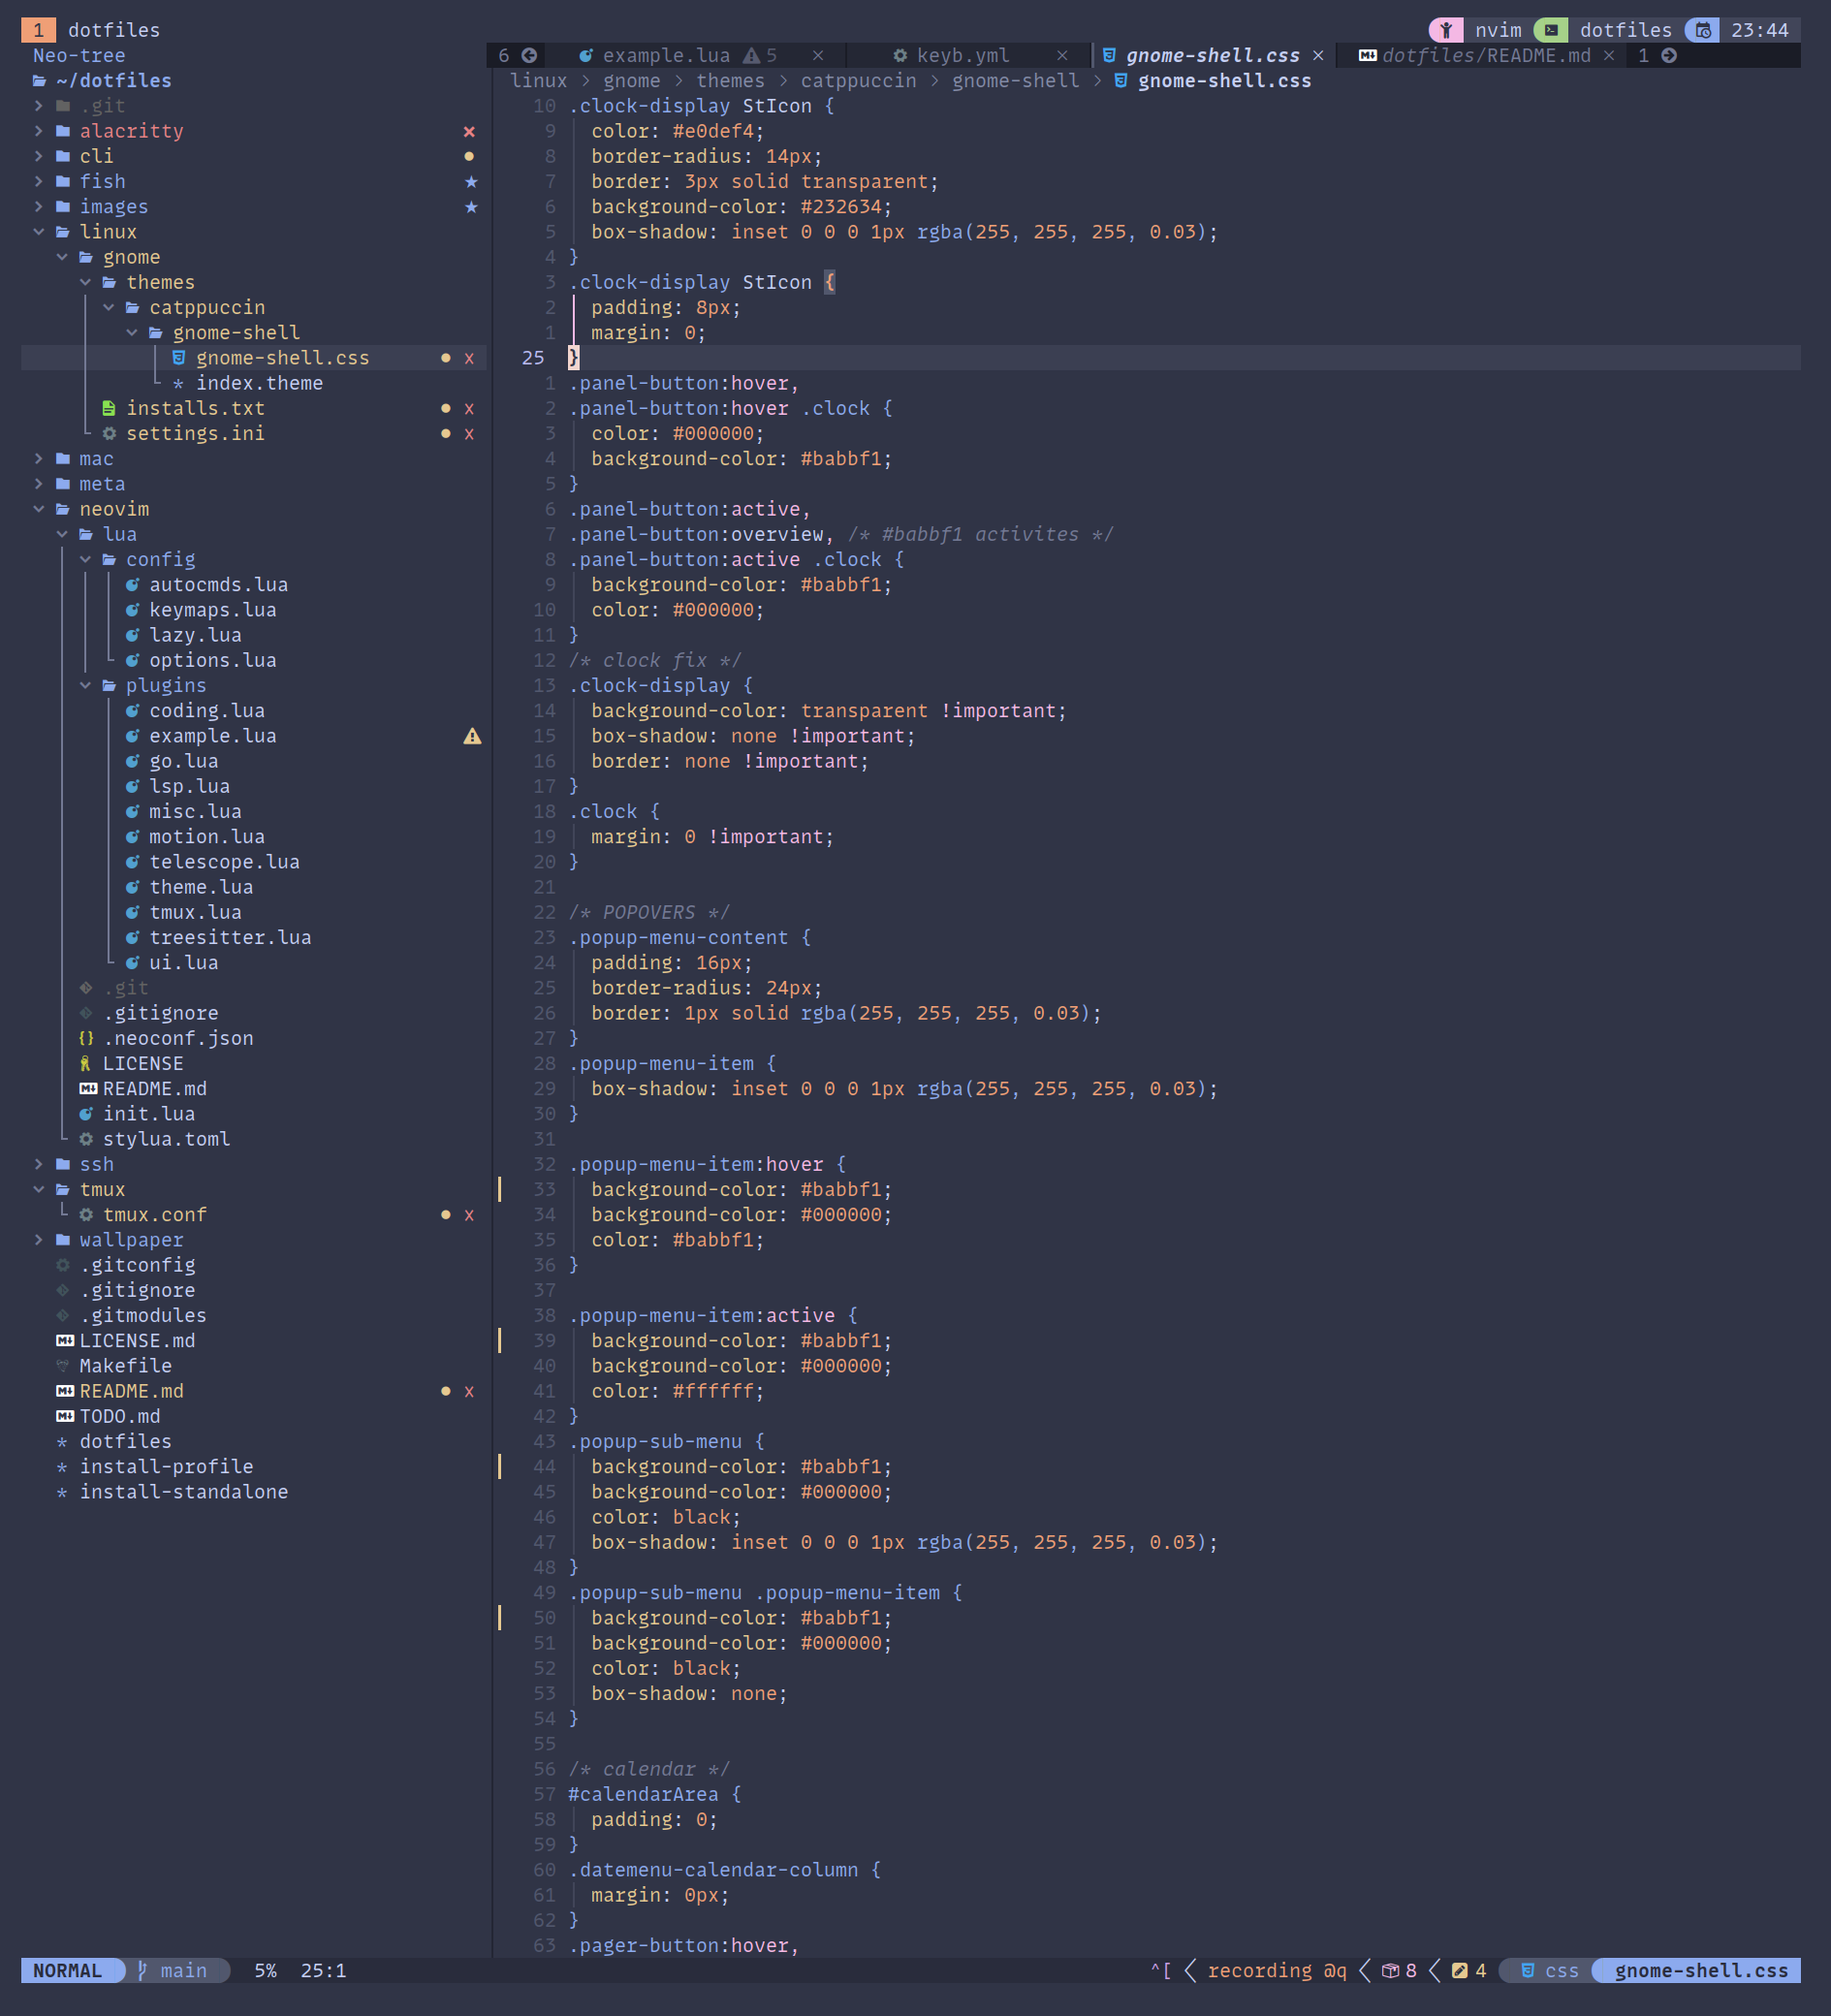
Task: Click the #232634 color value in code
Action: 840,207
